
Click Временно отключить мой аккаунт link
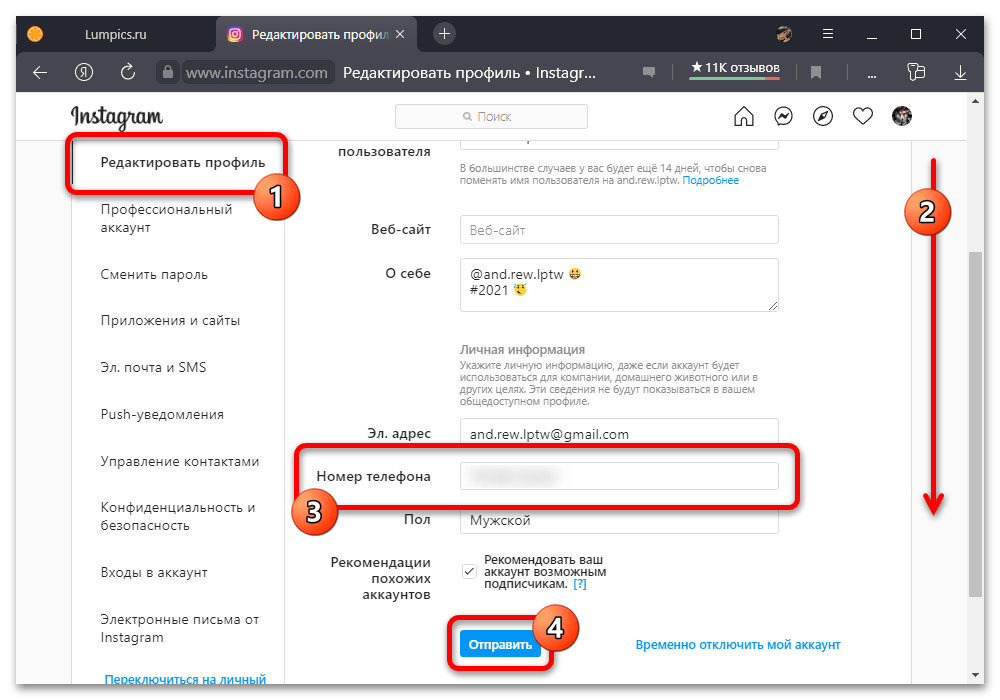(737, 645)
